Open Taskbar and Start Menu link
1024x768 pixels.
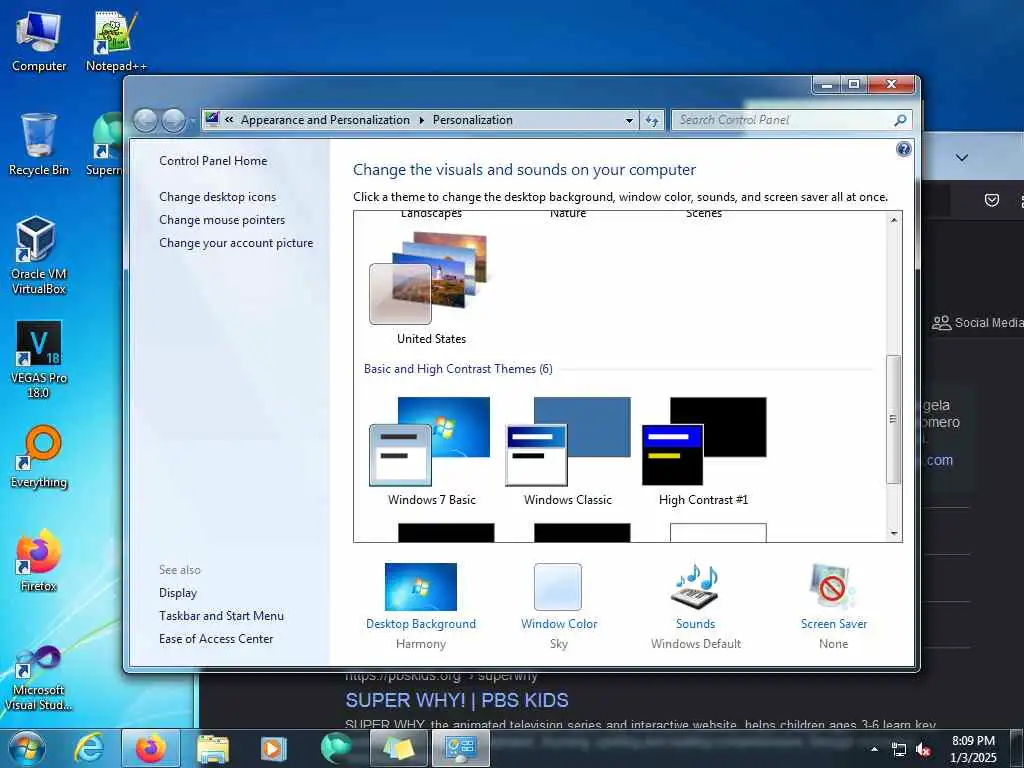[221, 616]
